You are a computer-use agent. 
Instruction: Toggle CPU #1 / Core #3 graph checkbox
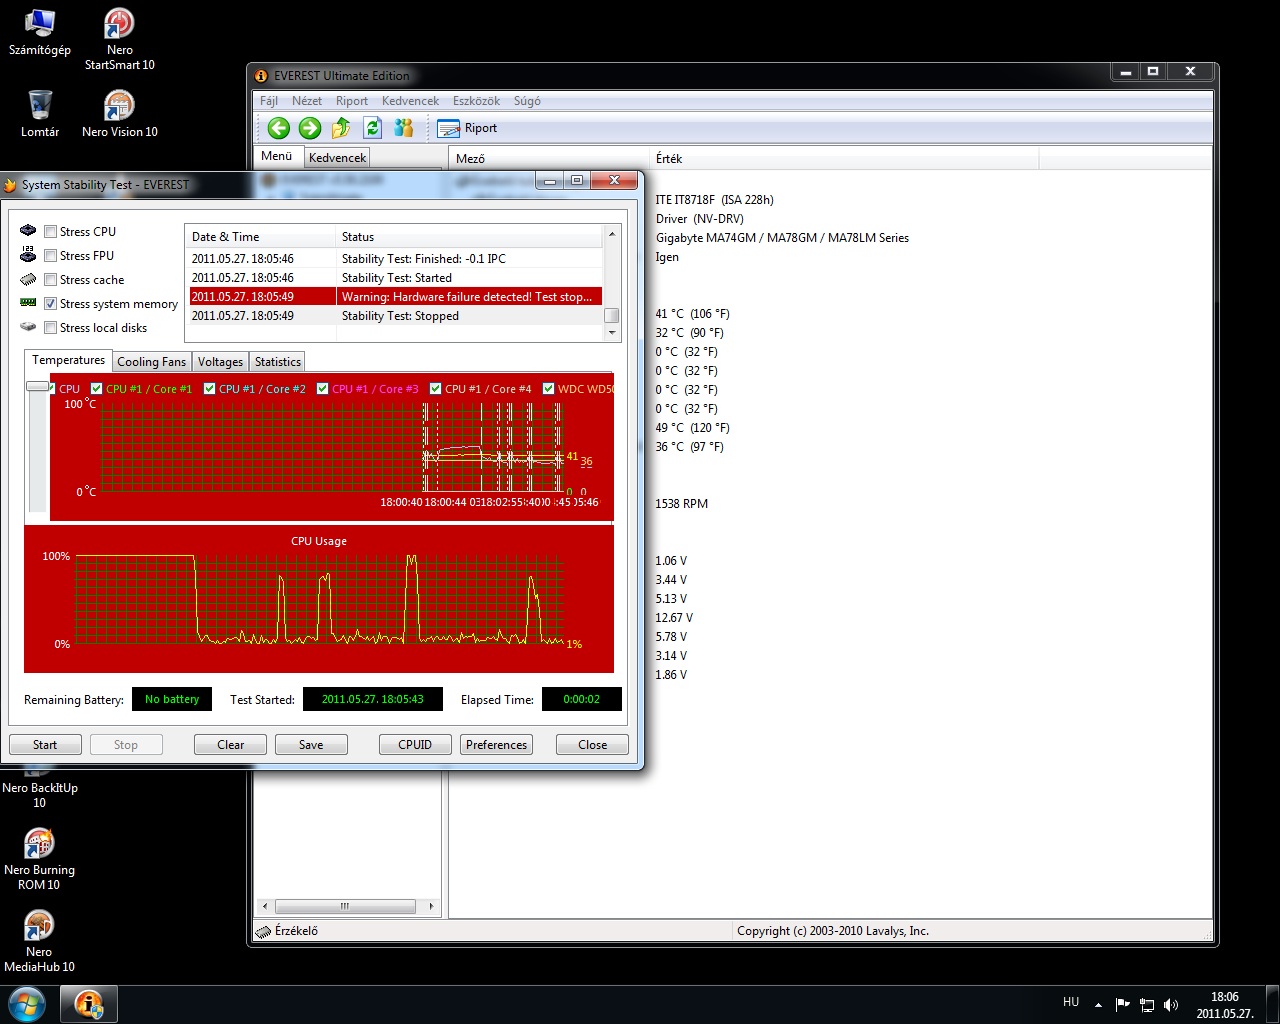[323, 389]
